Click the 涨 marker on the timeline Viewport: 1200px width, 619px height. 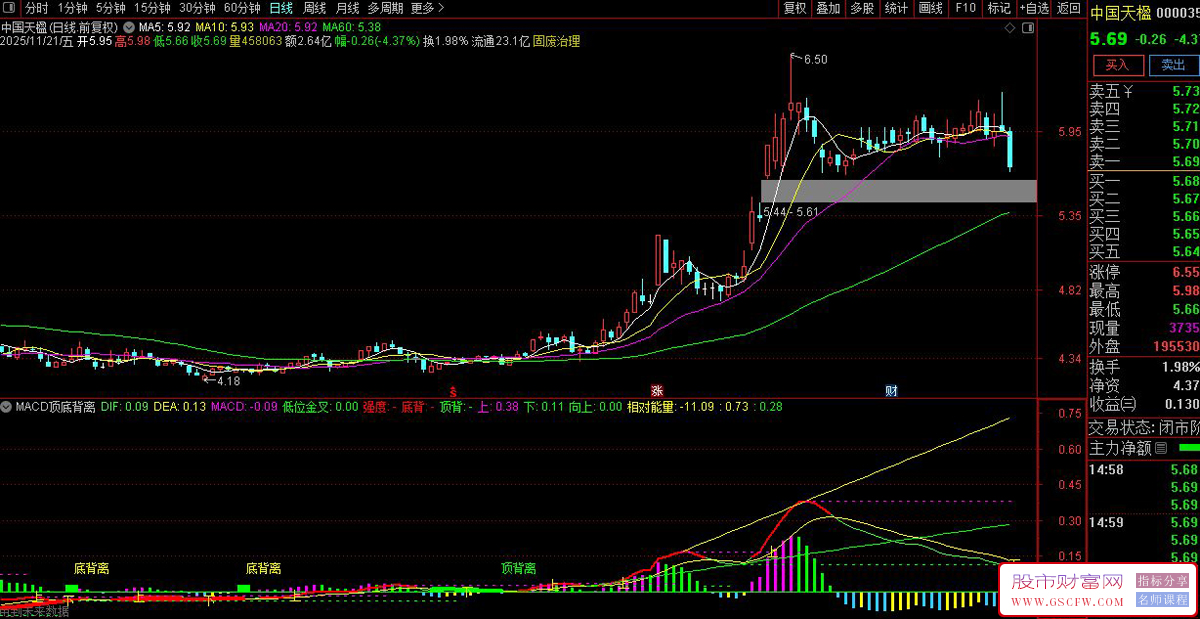tap(657, 390)
